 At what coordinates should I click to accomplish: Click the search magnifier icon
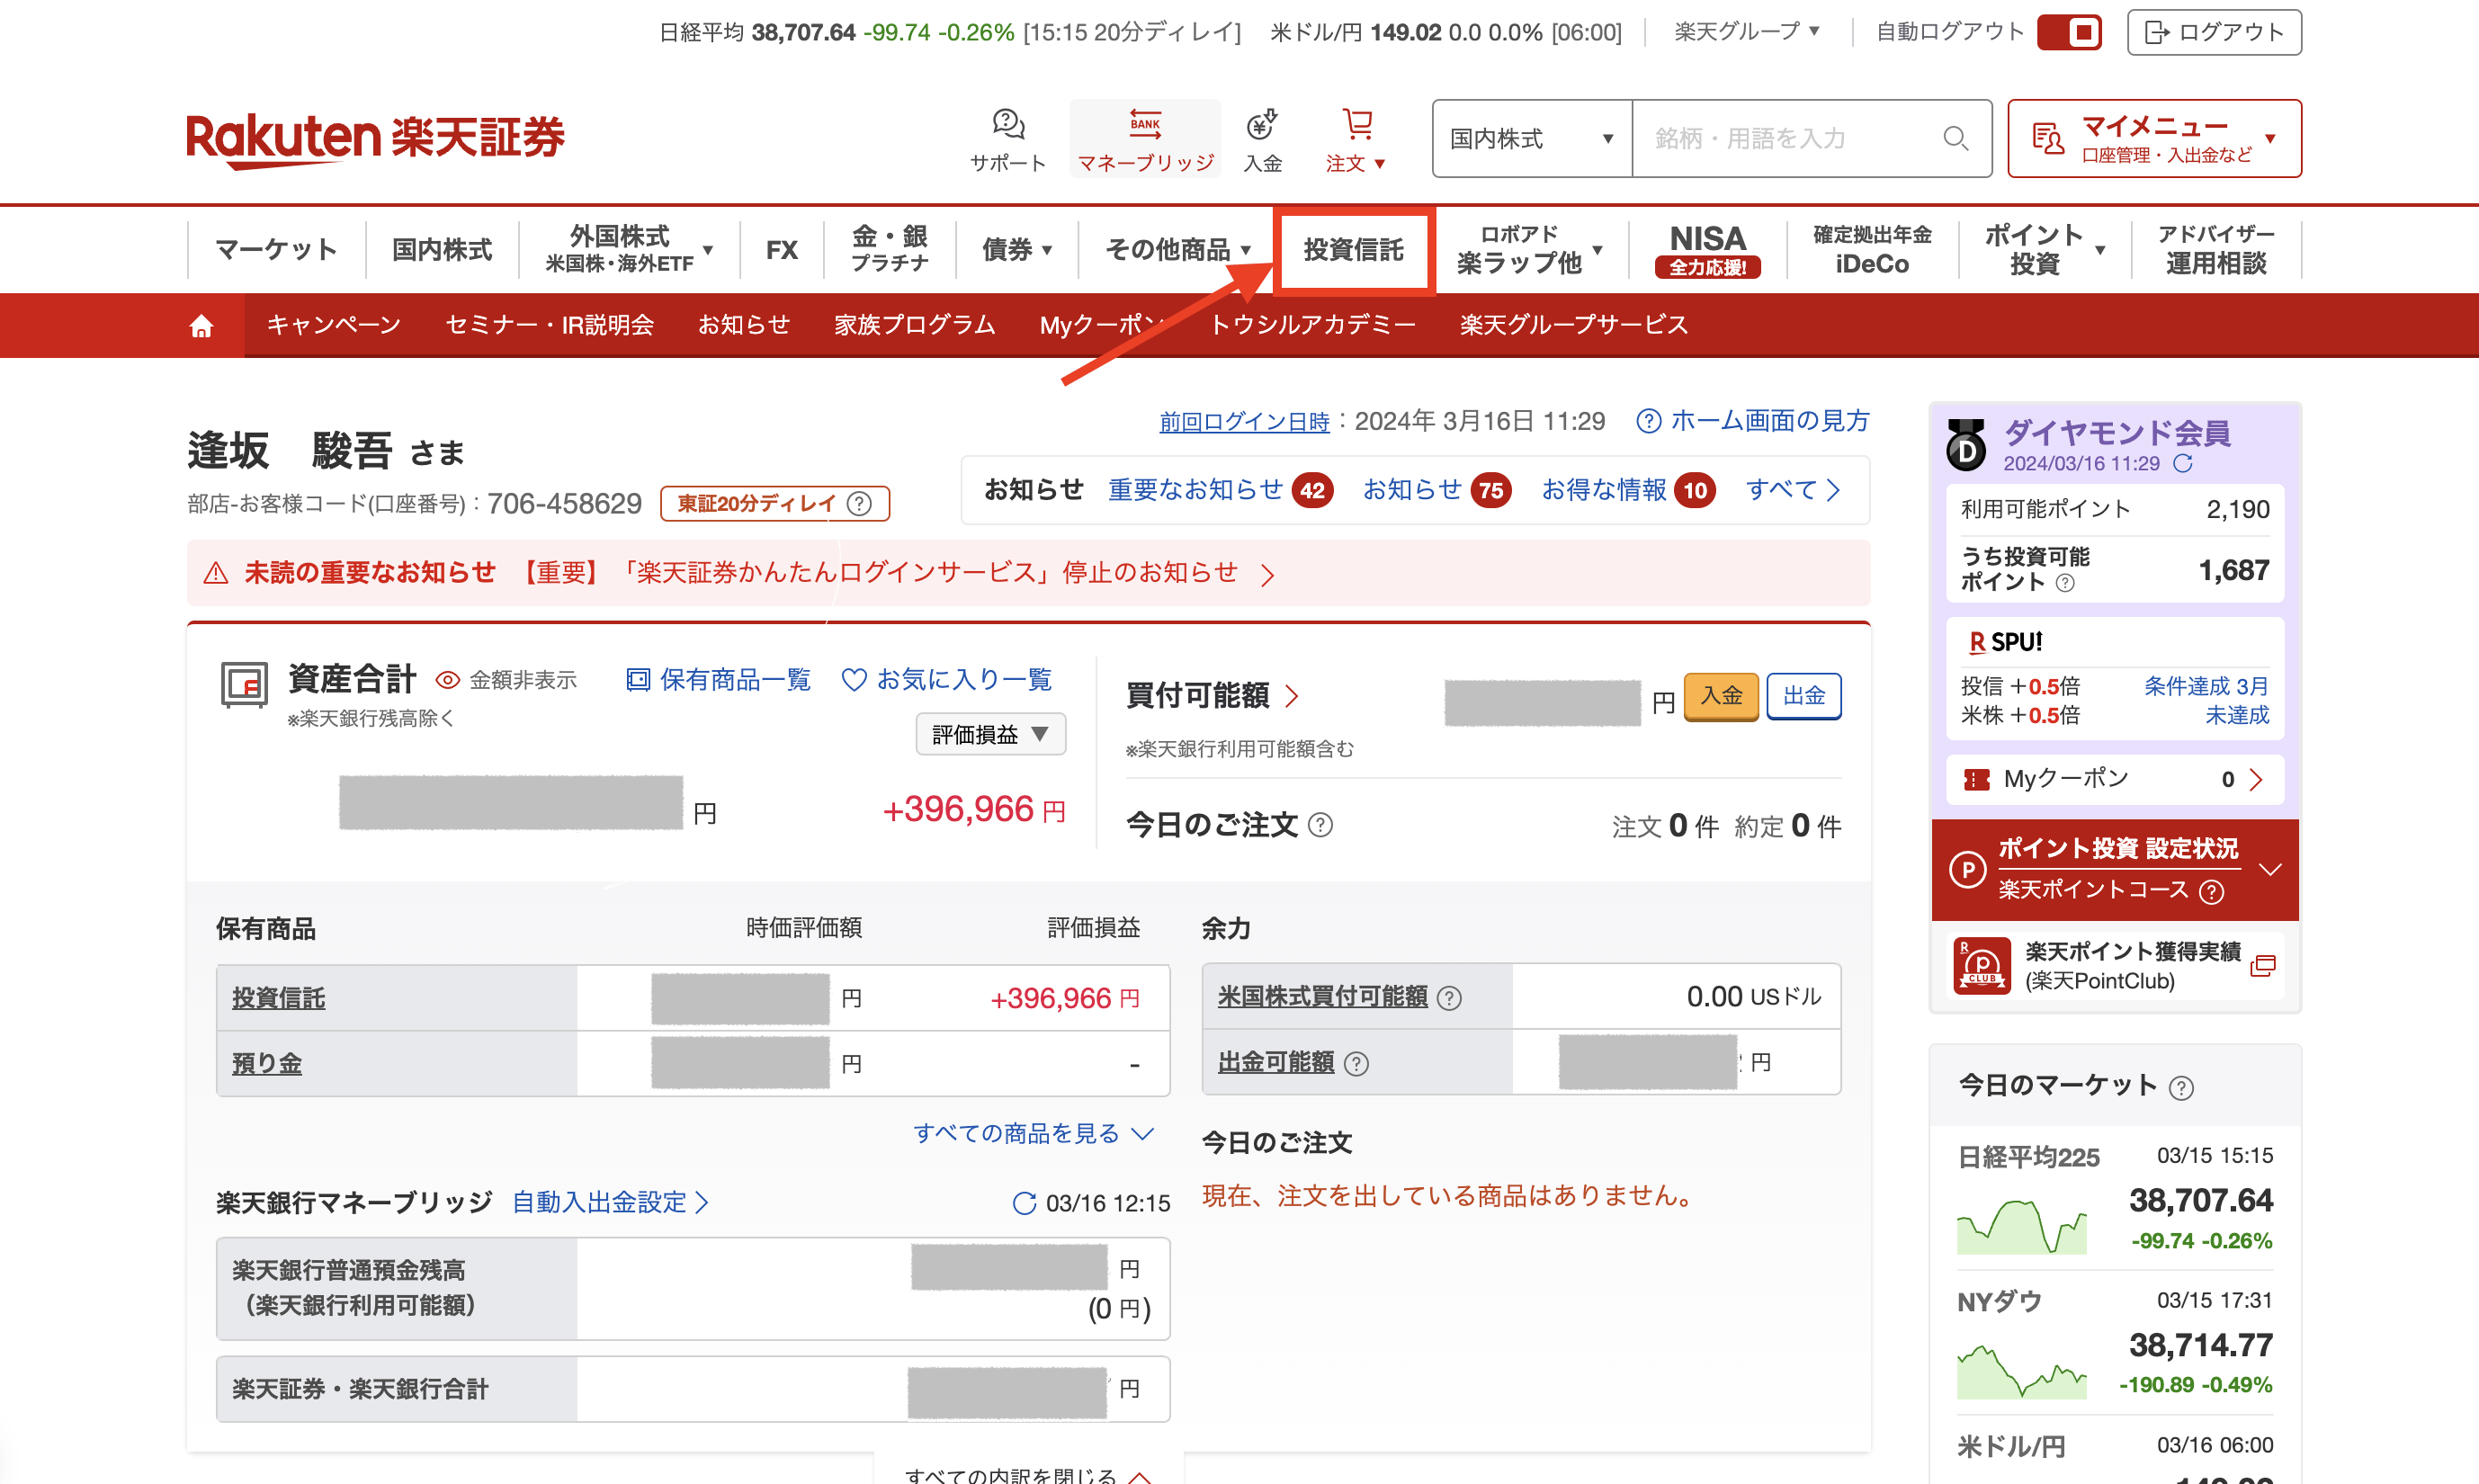[x=1955, y=138]
